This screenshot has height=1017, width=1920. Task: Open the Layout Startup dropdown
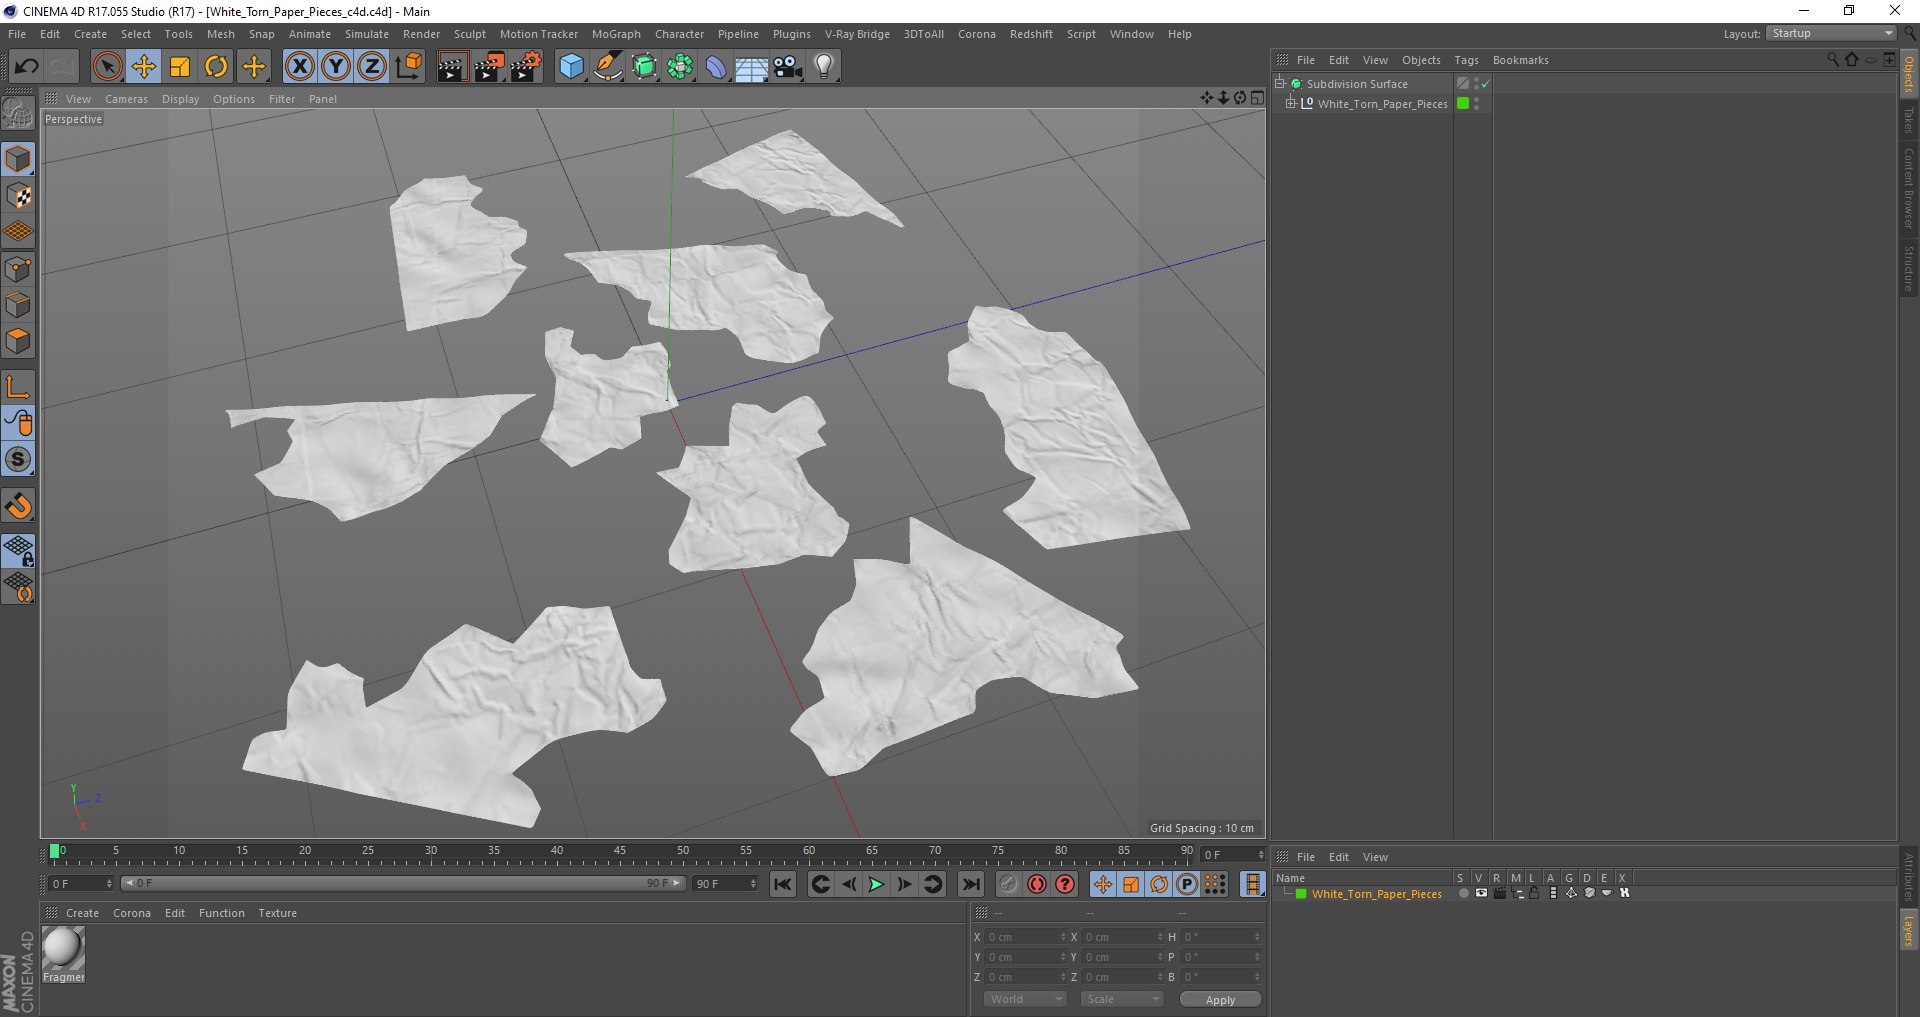pos(1831,34)
